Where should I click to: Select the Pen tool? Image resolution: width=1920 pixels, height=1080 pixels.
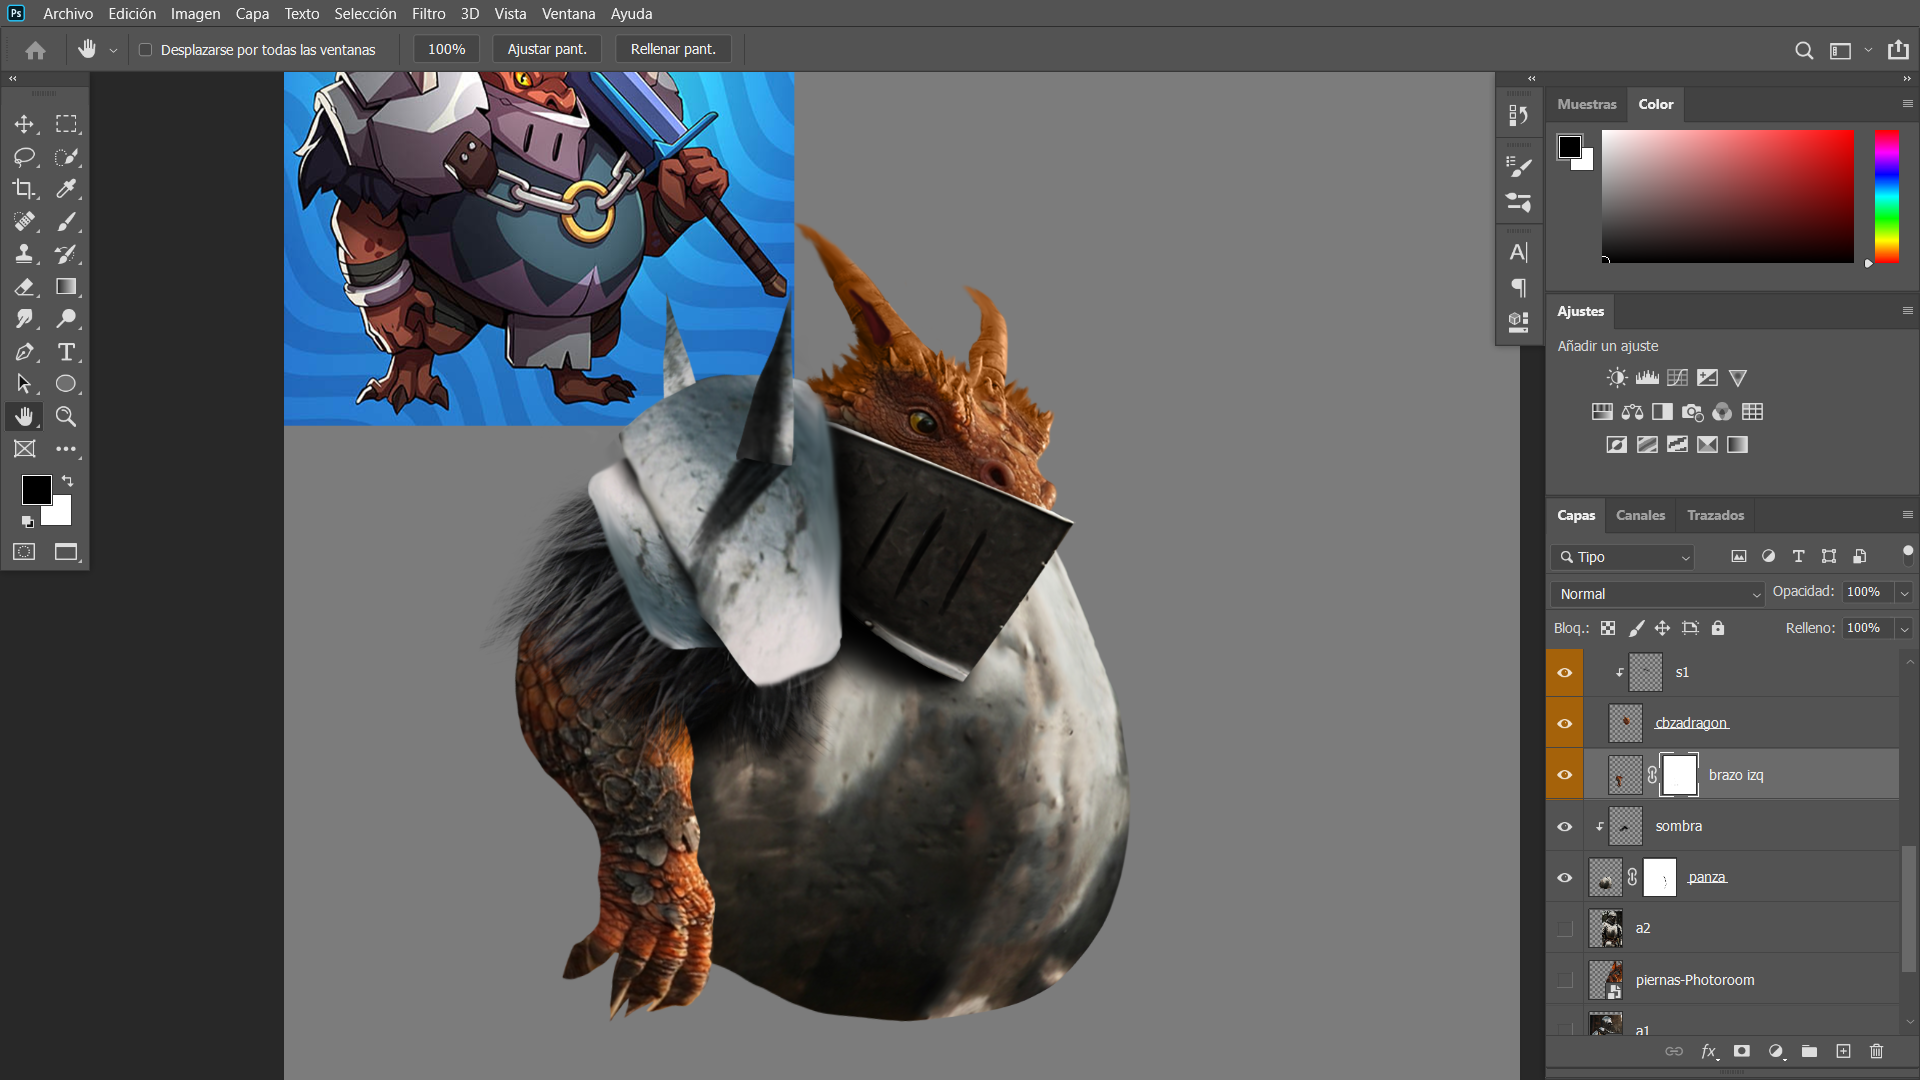pyautogui.click(x=24, y=352)
